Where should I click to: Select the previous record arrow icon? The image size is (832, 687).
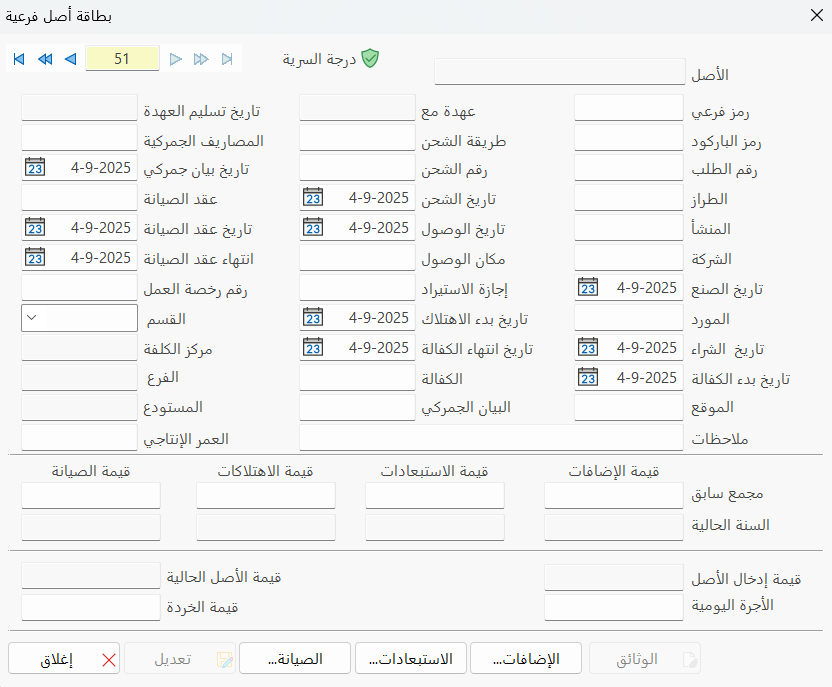pos(69,59)
